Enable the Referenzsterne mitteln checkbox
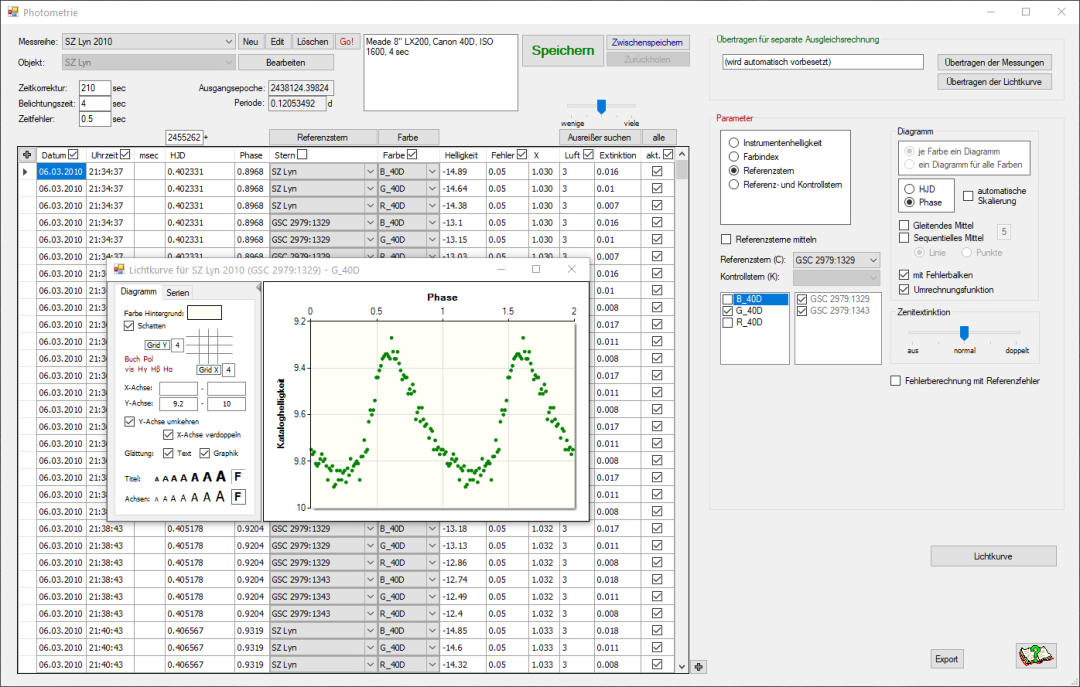The image size is (1080, 687). [726, 239]
